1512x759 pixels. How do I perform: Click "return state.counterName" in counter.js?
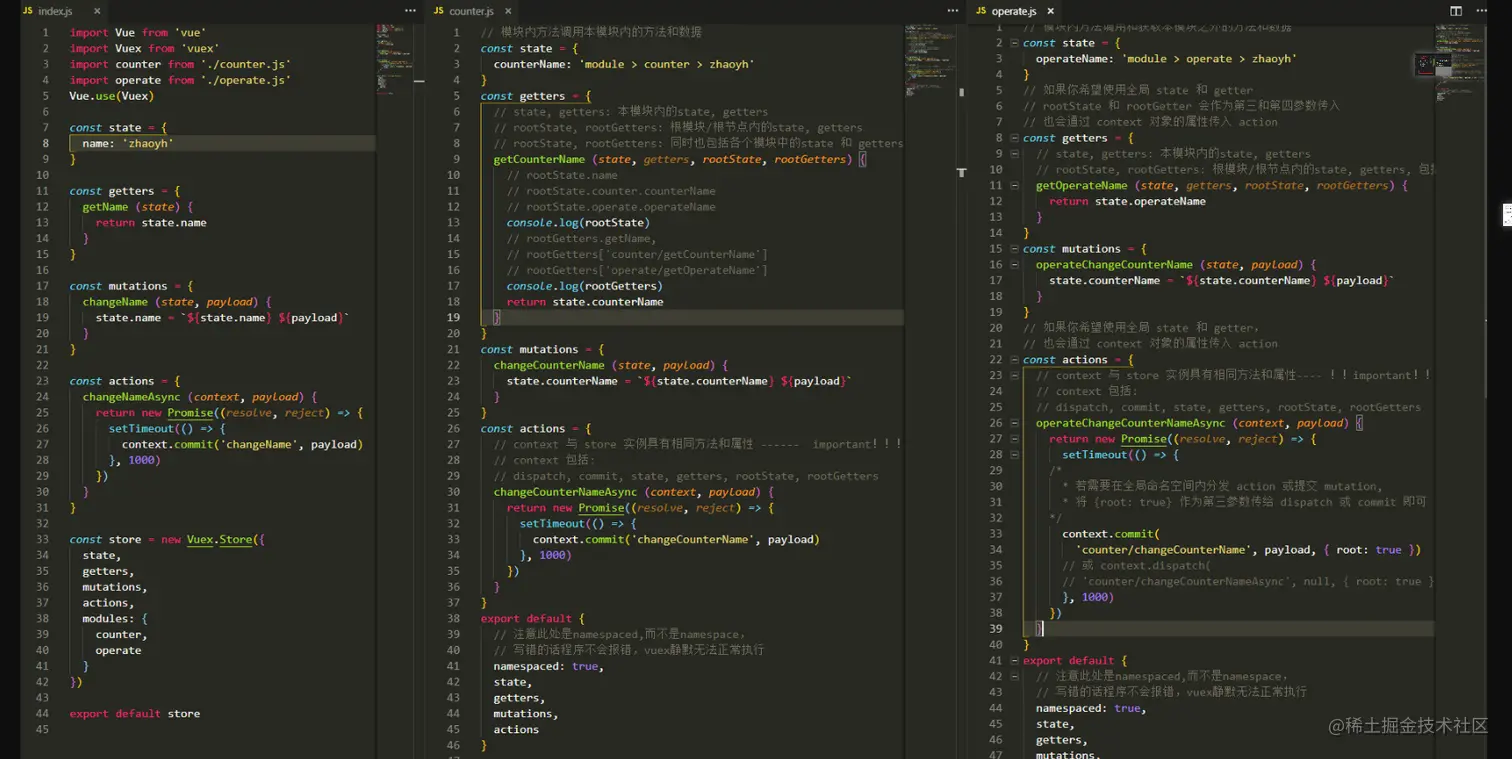585,302
